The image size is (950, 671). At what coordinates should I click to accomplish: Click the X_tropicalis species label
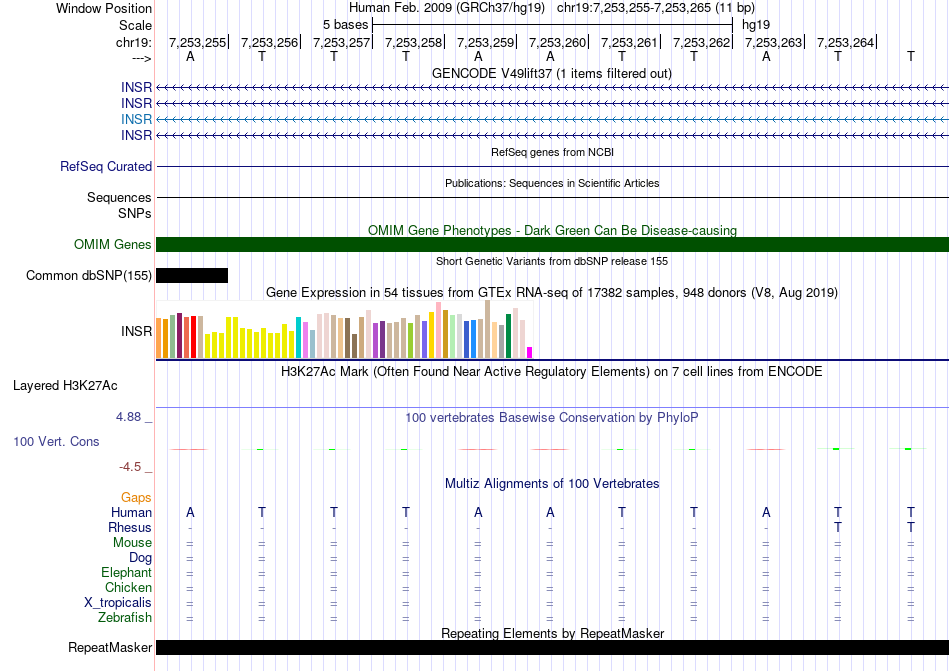(118, 603)
